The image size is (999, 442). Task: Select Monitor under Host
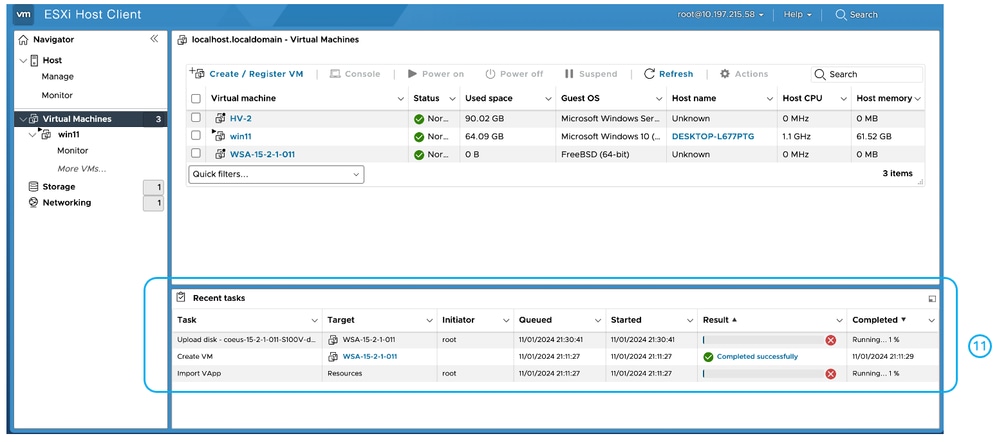pyautogui.click(x=57, y=95)
